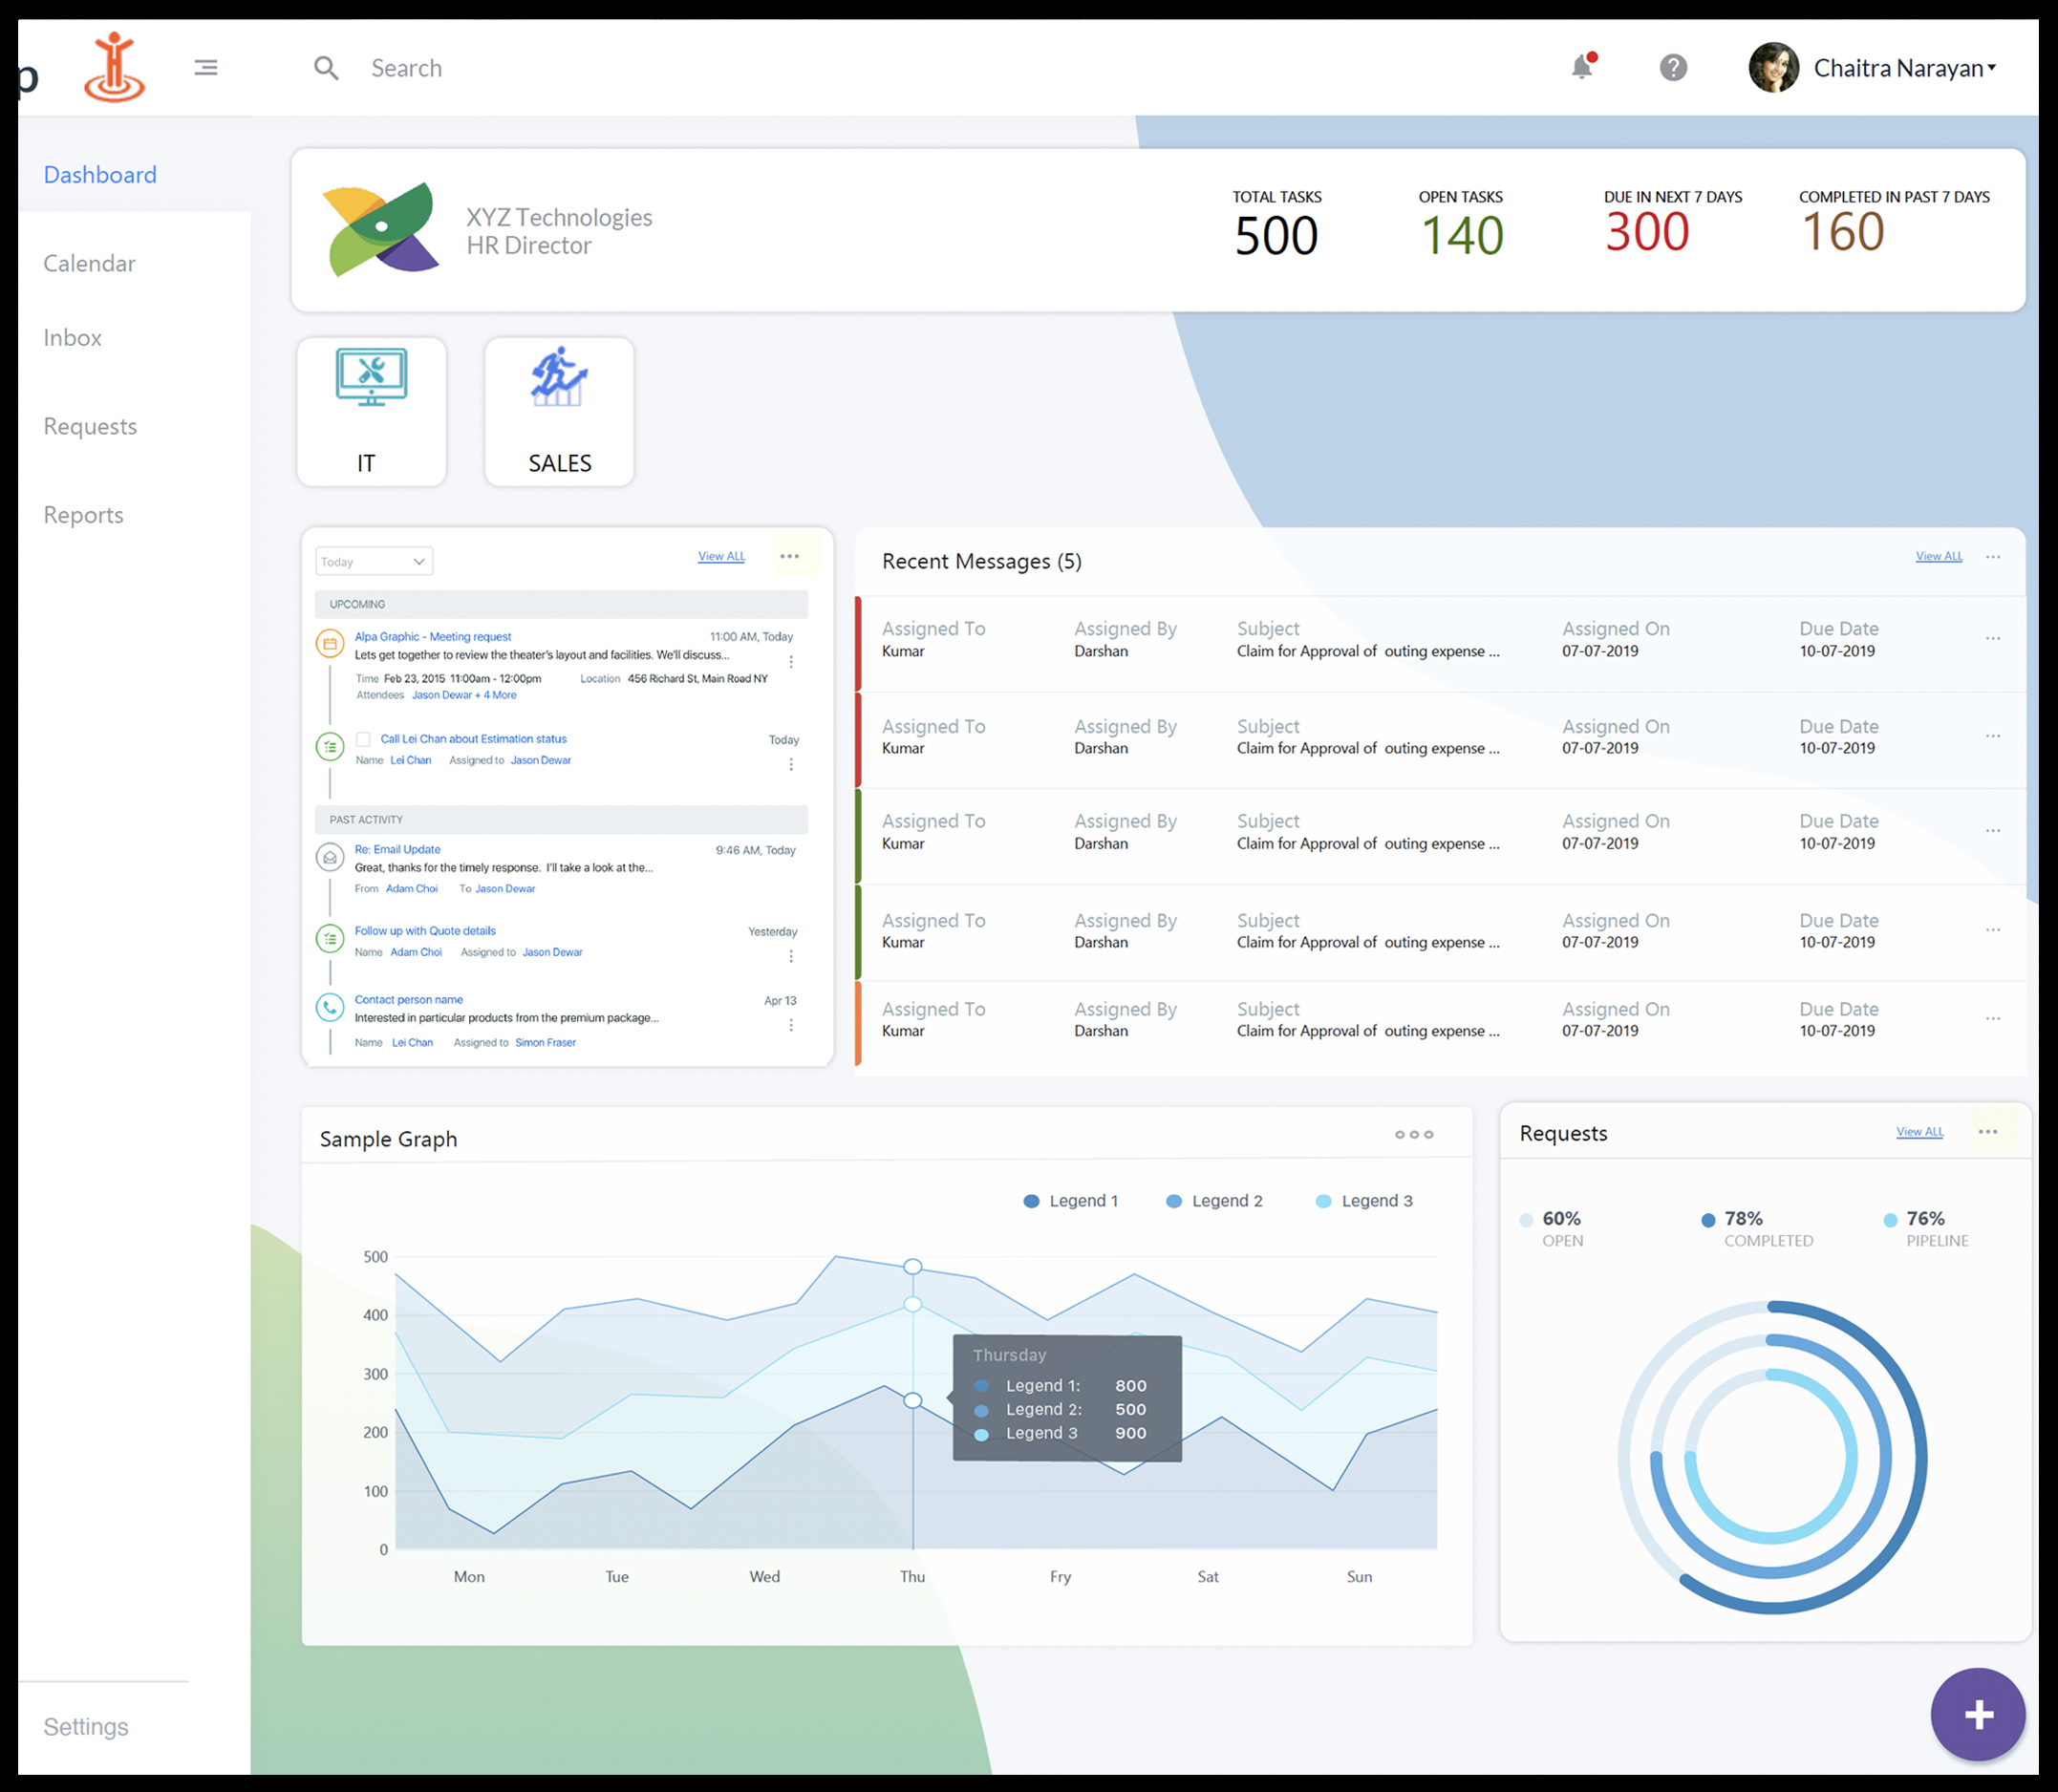The image size is (2058, 1792).
Task: Toggle Legend 1 in the graph legend
Action: (1070, 1201)
